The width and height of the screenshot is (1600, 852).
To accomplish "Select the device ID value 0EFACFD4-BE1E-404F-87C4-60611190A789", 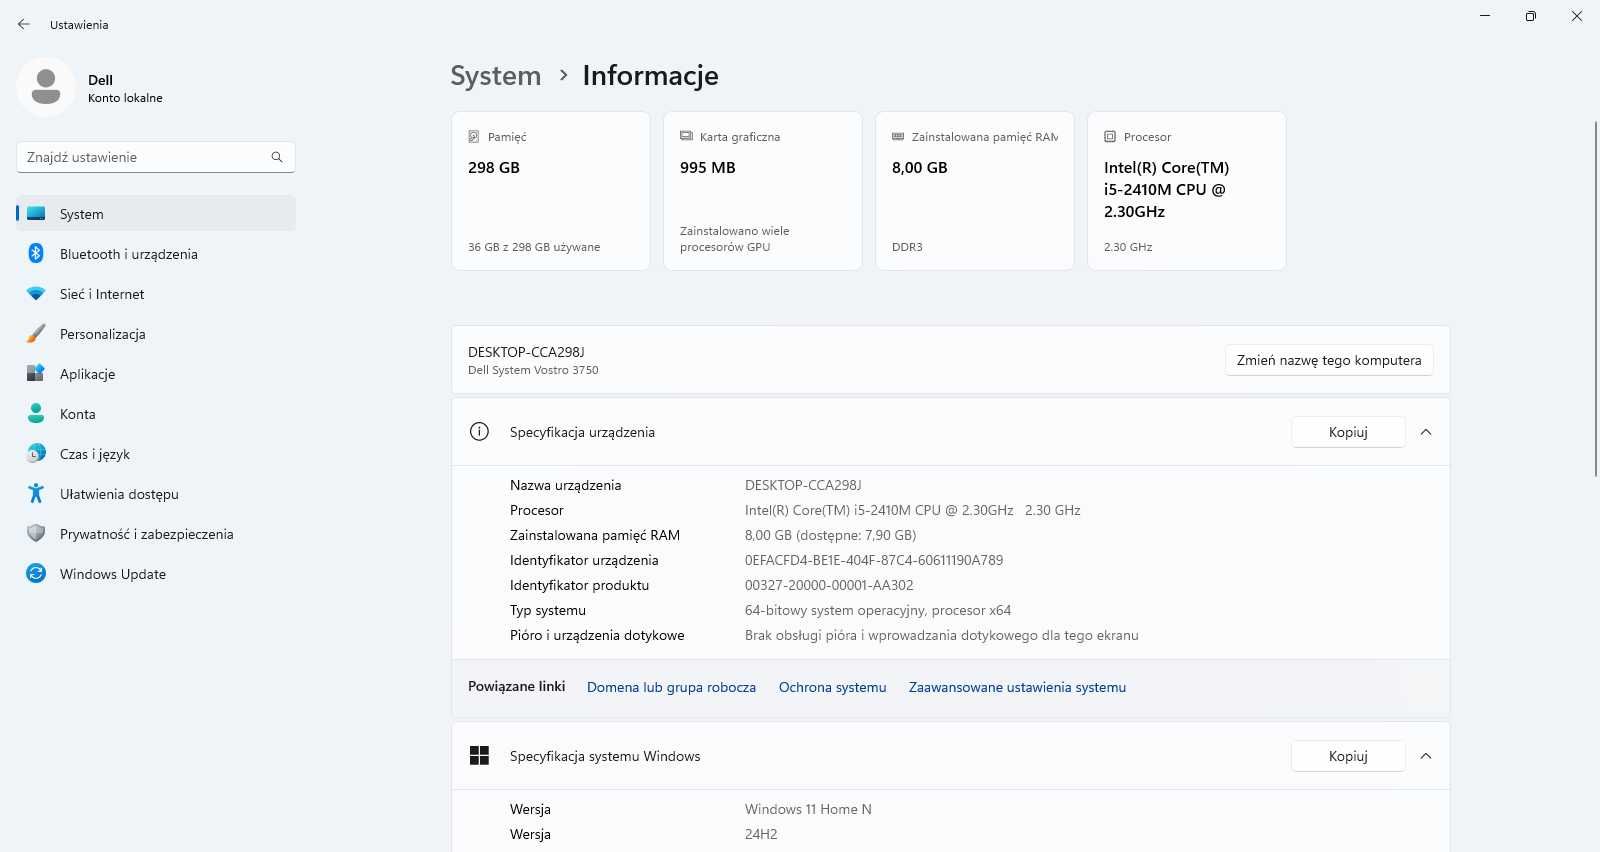I will [x=874, y=560].
